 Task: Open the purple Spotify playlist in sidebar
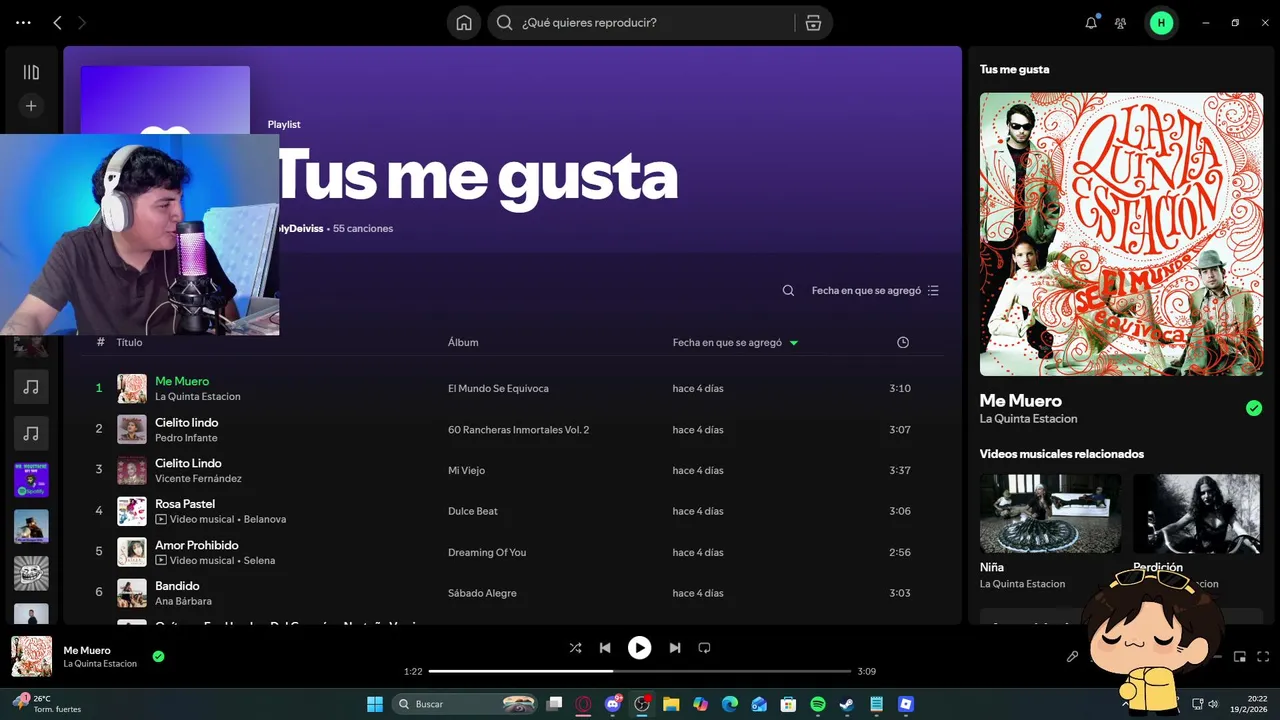(31, 480)
